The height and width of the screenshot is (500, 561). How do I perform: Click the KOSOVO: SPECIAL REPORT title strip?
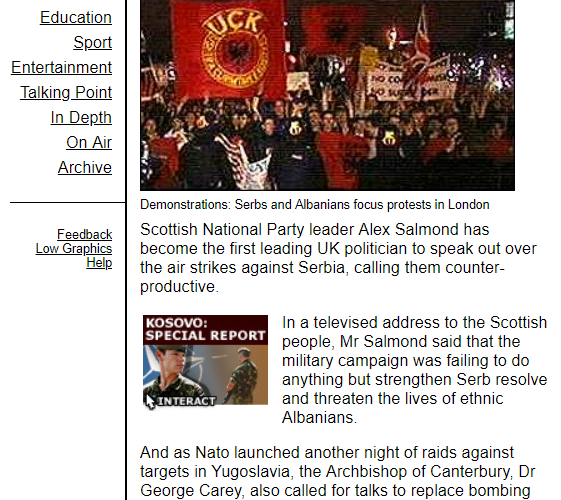(205, 329)
